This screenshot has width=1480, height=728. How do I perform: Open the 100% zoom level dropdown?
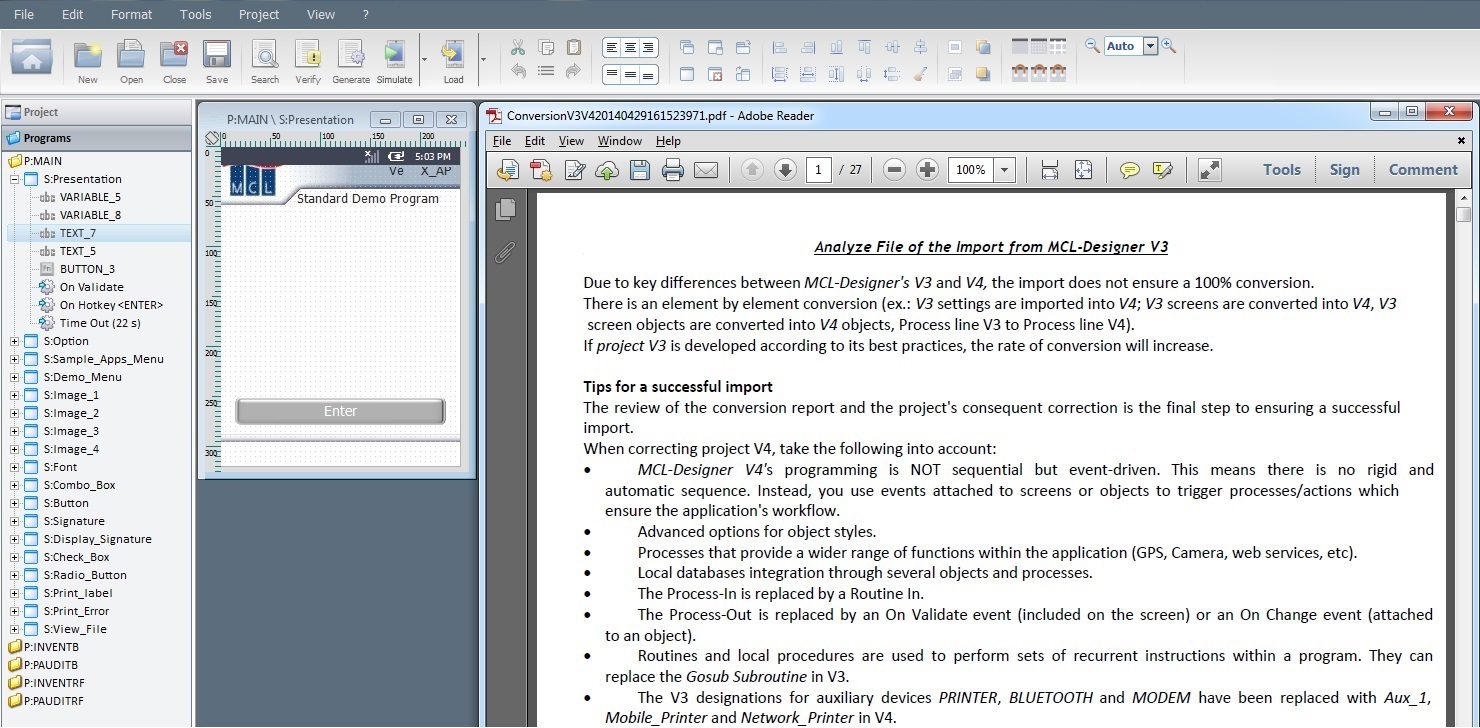tap(1004, 170)
